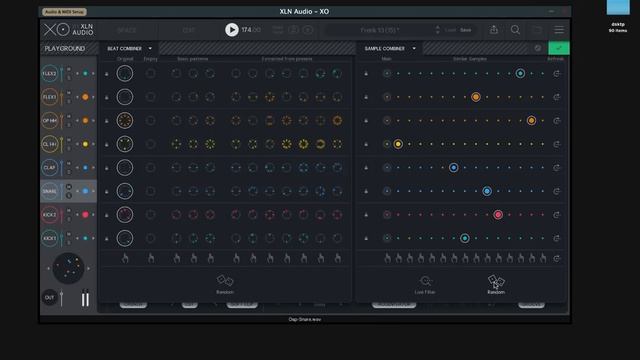Screen dimensions: 640x360
Task: Click Audio & MIDI Setup in title bar
Action: 64,11
